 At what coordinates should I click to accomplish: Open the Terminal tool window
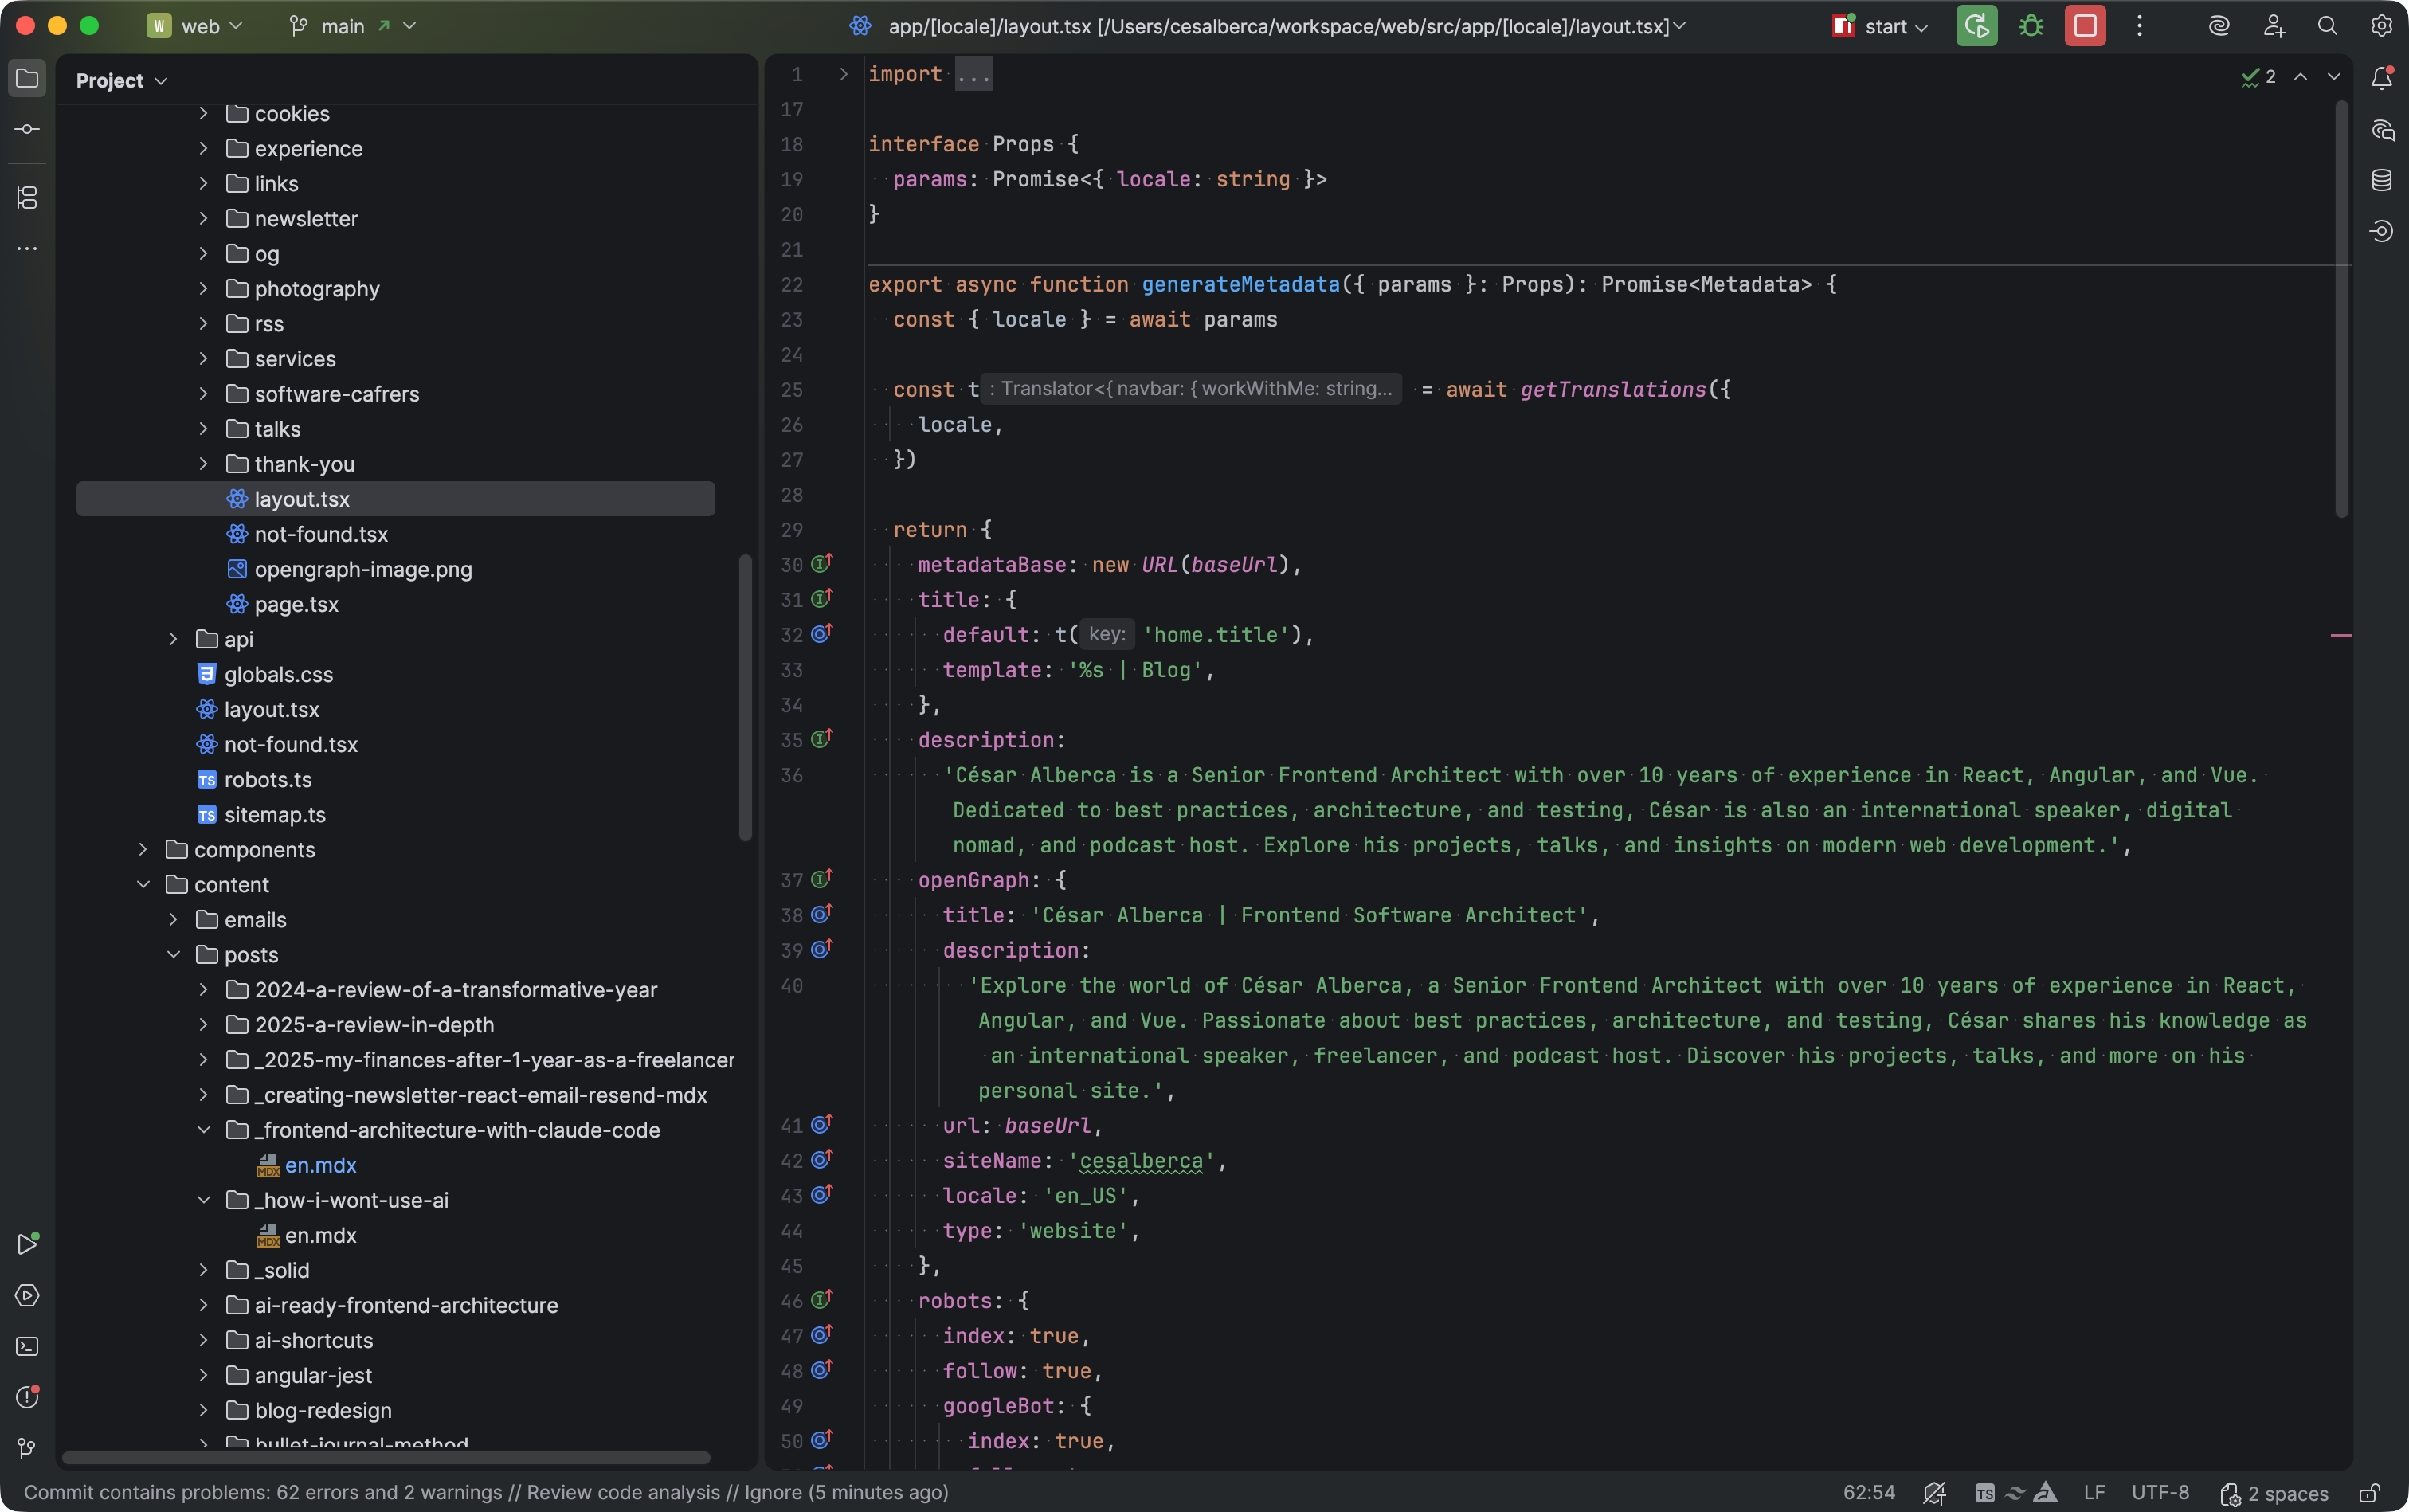coord(27,1346)
